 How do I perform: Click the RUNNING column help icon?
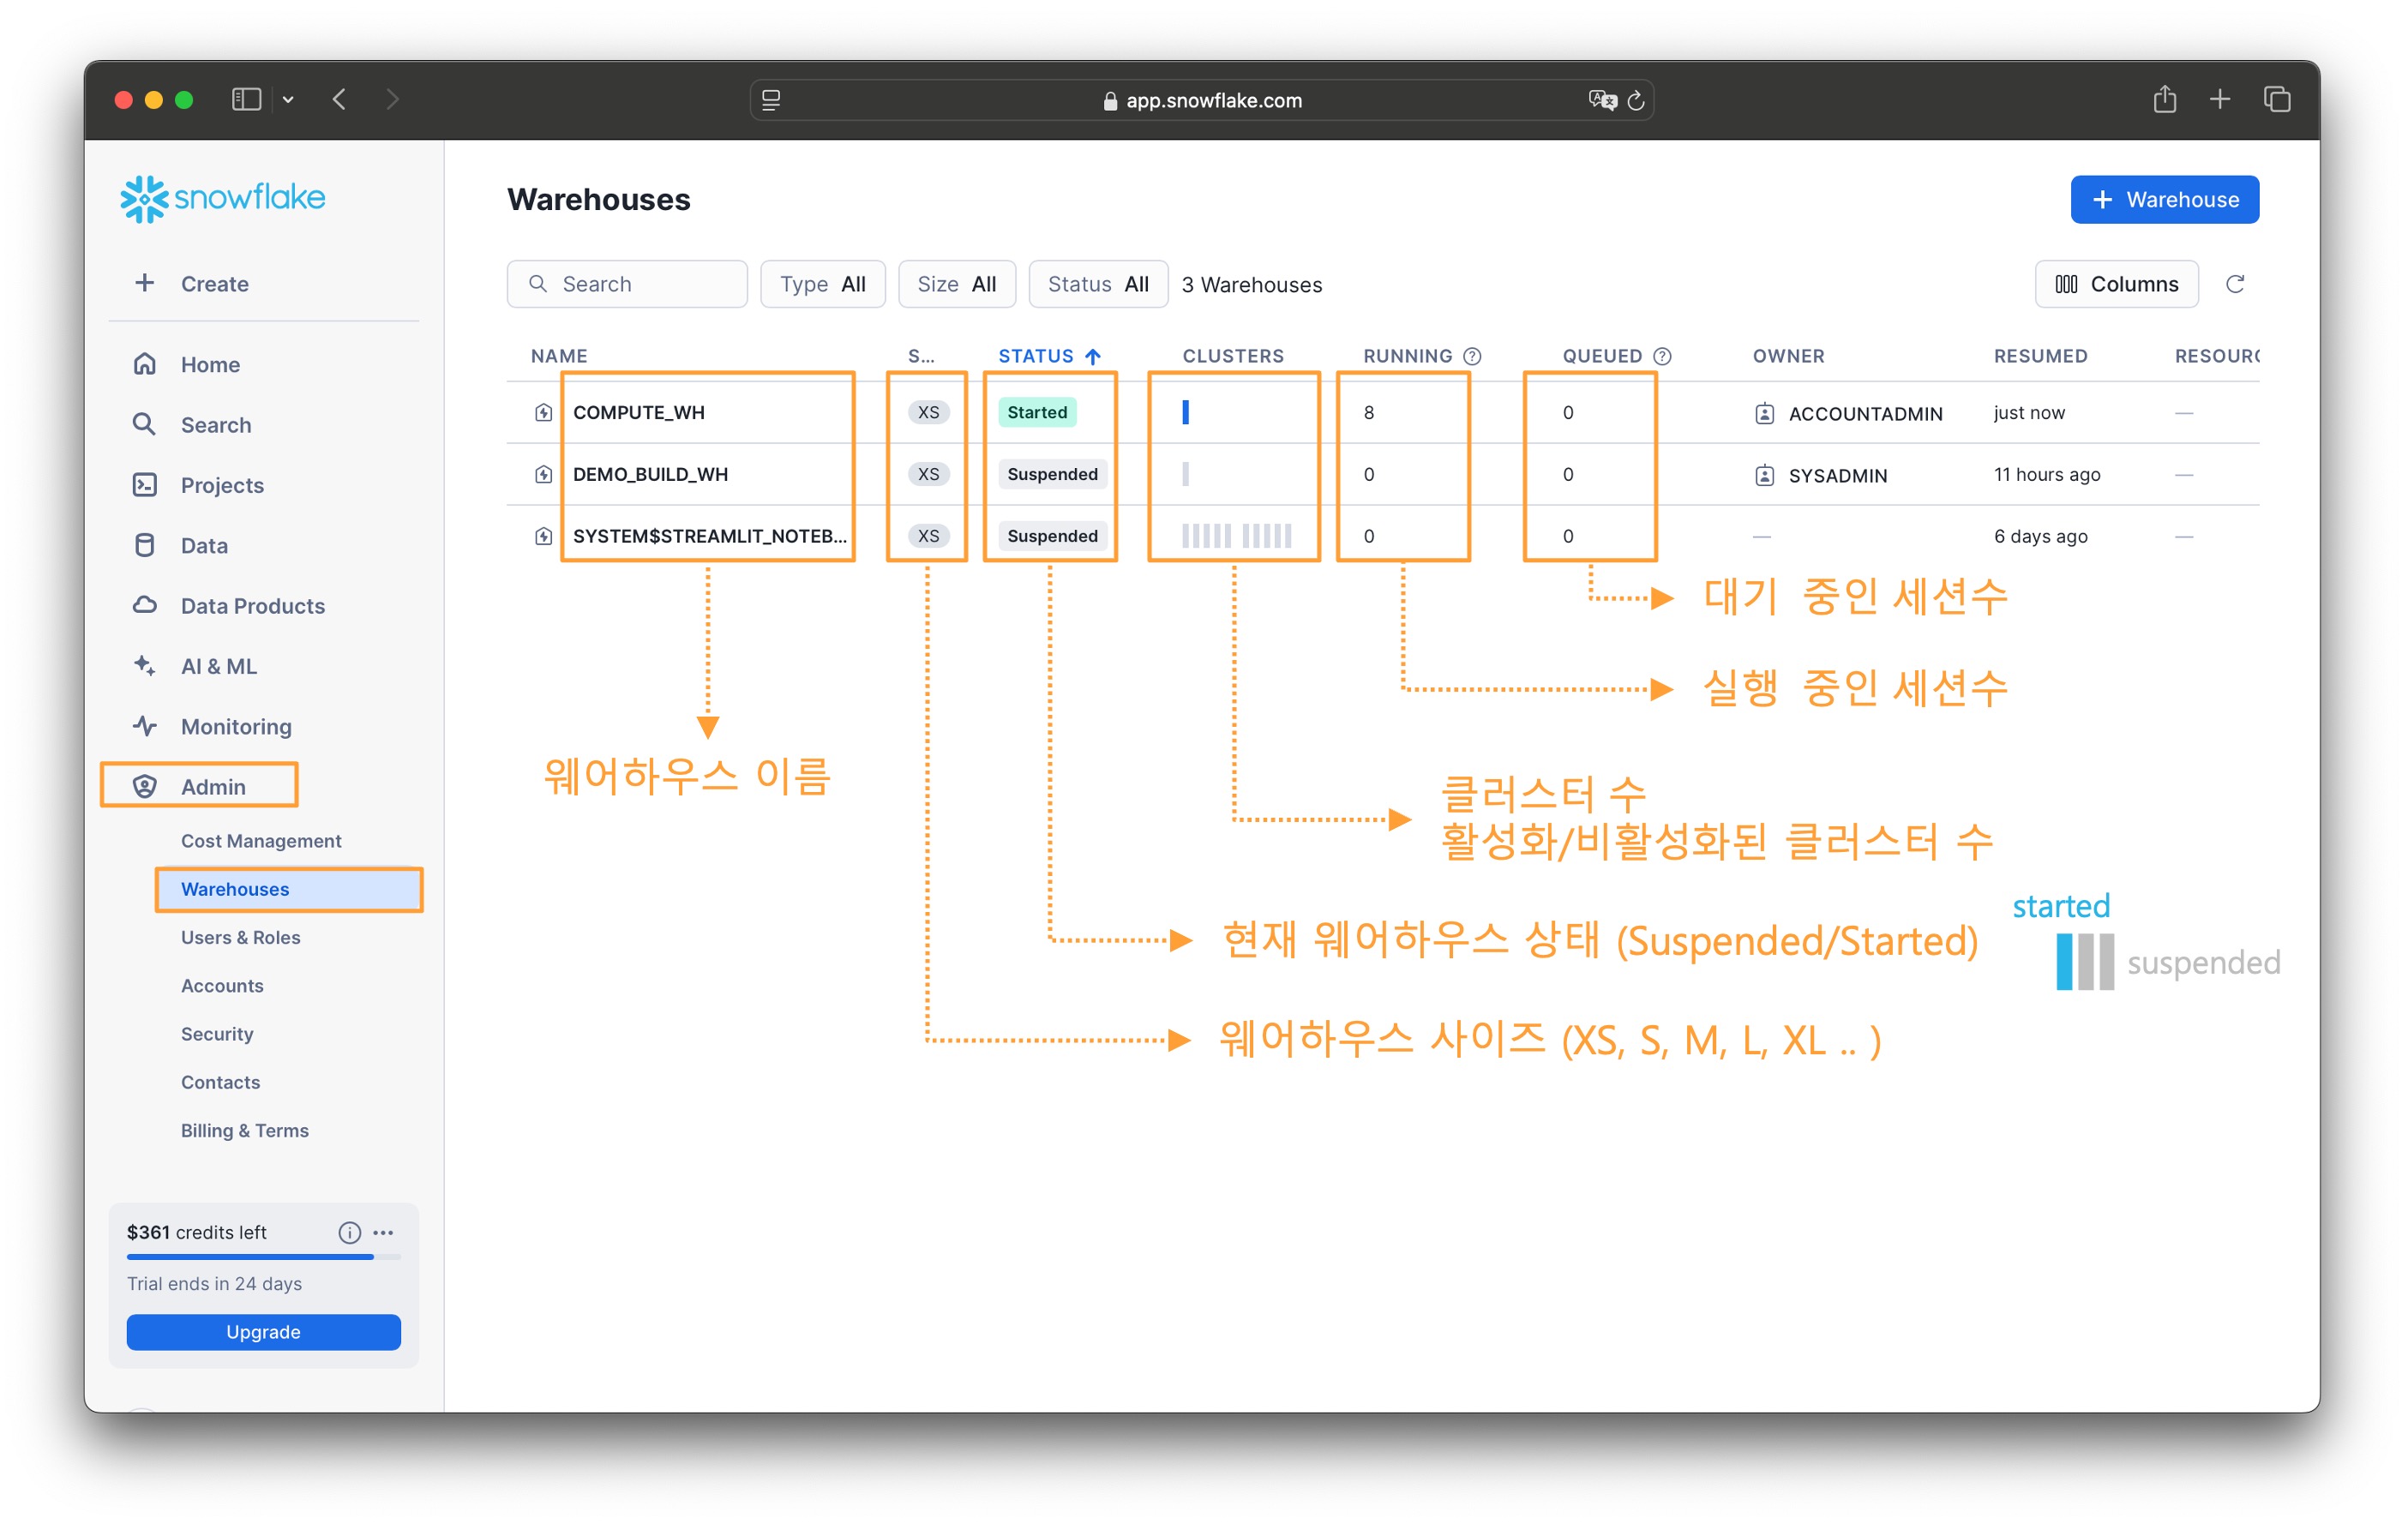[1472, 356]
